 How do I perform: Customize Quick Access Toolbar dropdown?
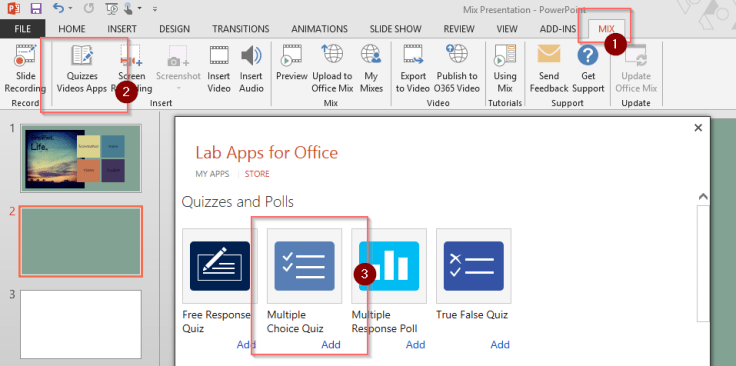pos(155,9)
